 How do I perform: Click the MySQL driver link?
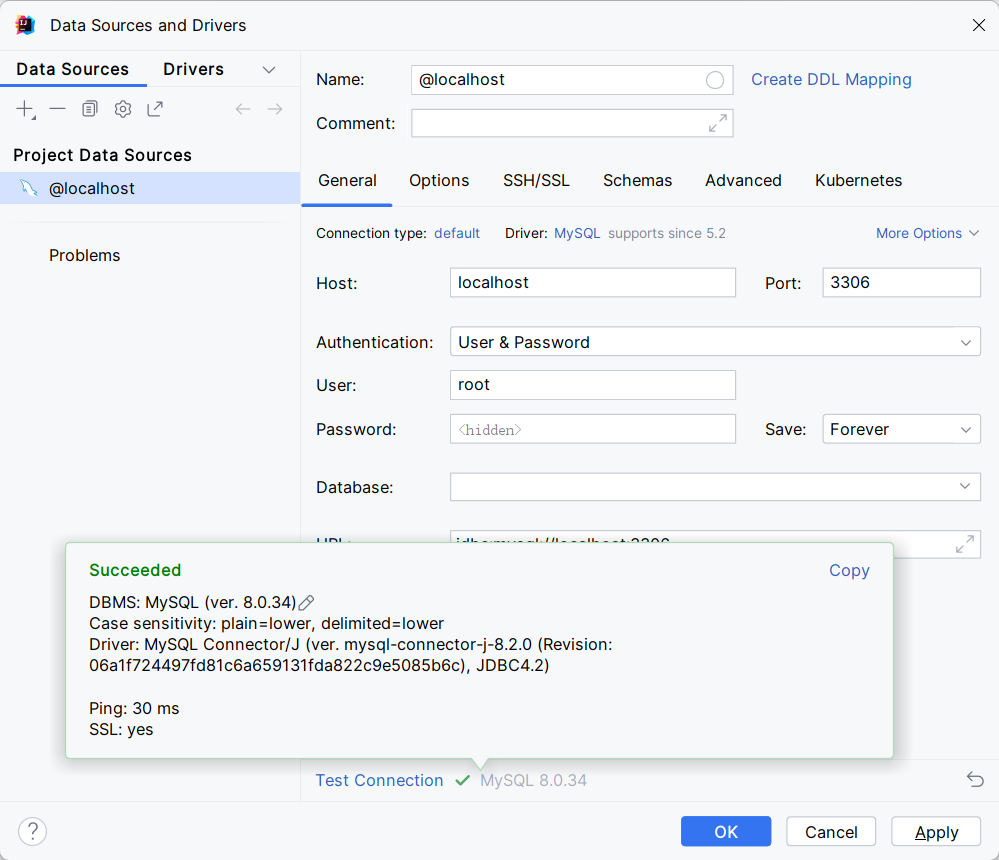577,233
